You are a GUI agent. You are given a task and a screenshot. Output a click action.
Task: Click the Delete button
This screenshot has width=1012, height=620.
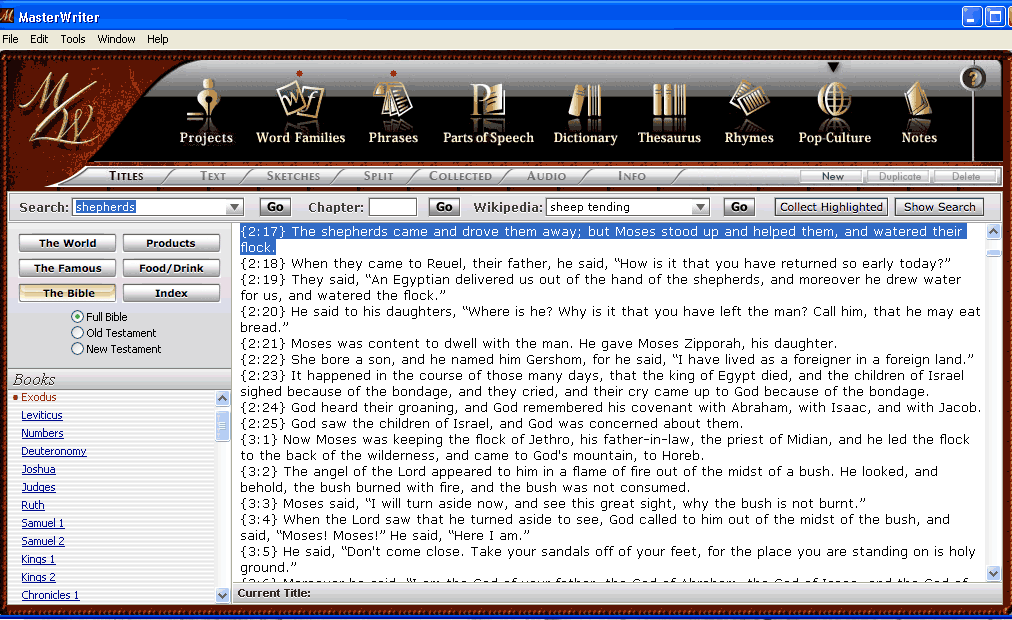[966, 176]
